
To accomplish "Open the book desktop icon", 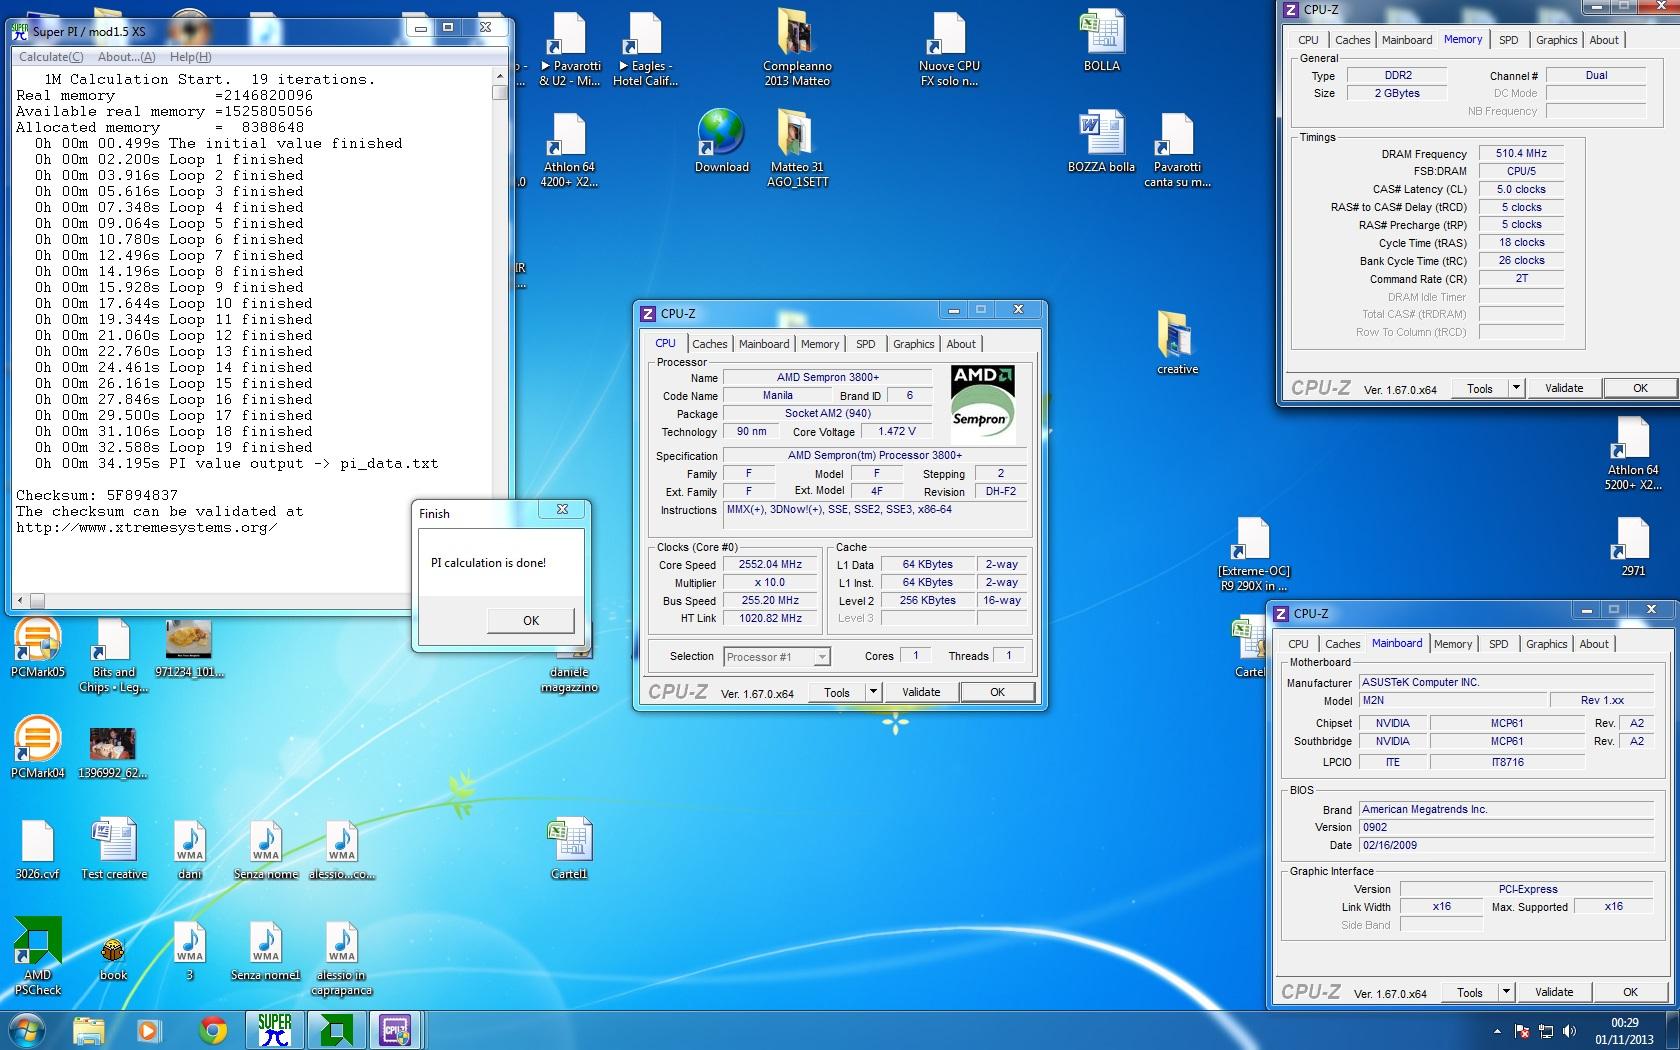I will [113, 958].
